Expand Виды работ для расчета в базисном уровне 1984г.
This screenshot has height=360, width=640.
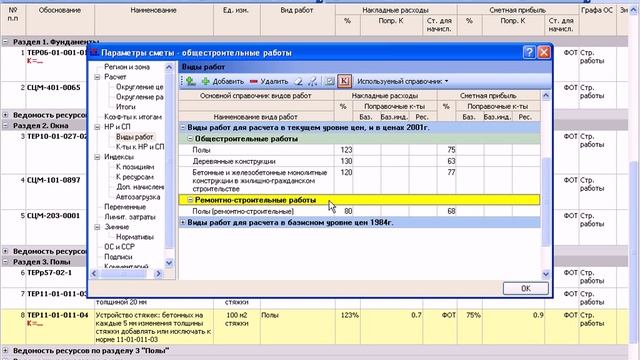pos(183,222)
